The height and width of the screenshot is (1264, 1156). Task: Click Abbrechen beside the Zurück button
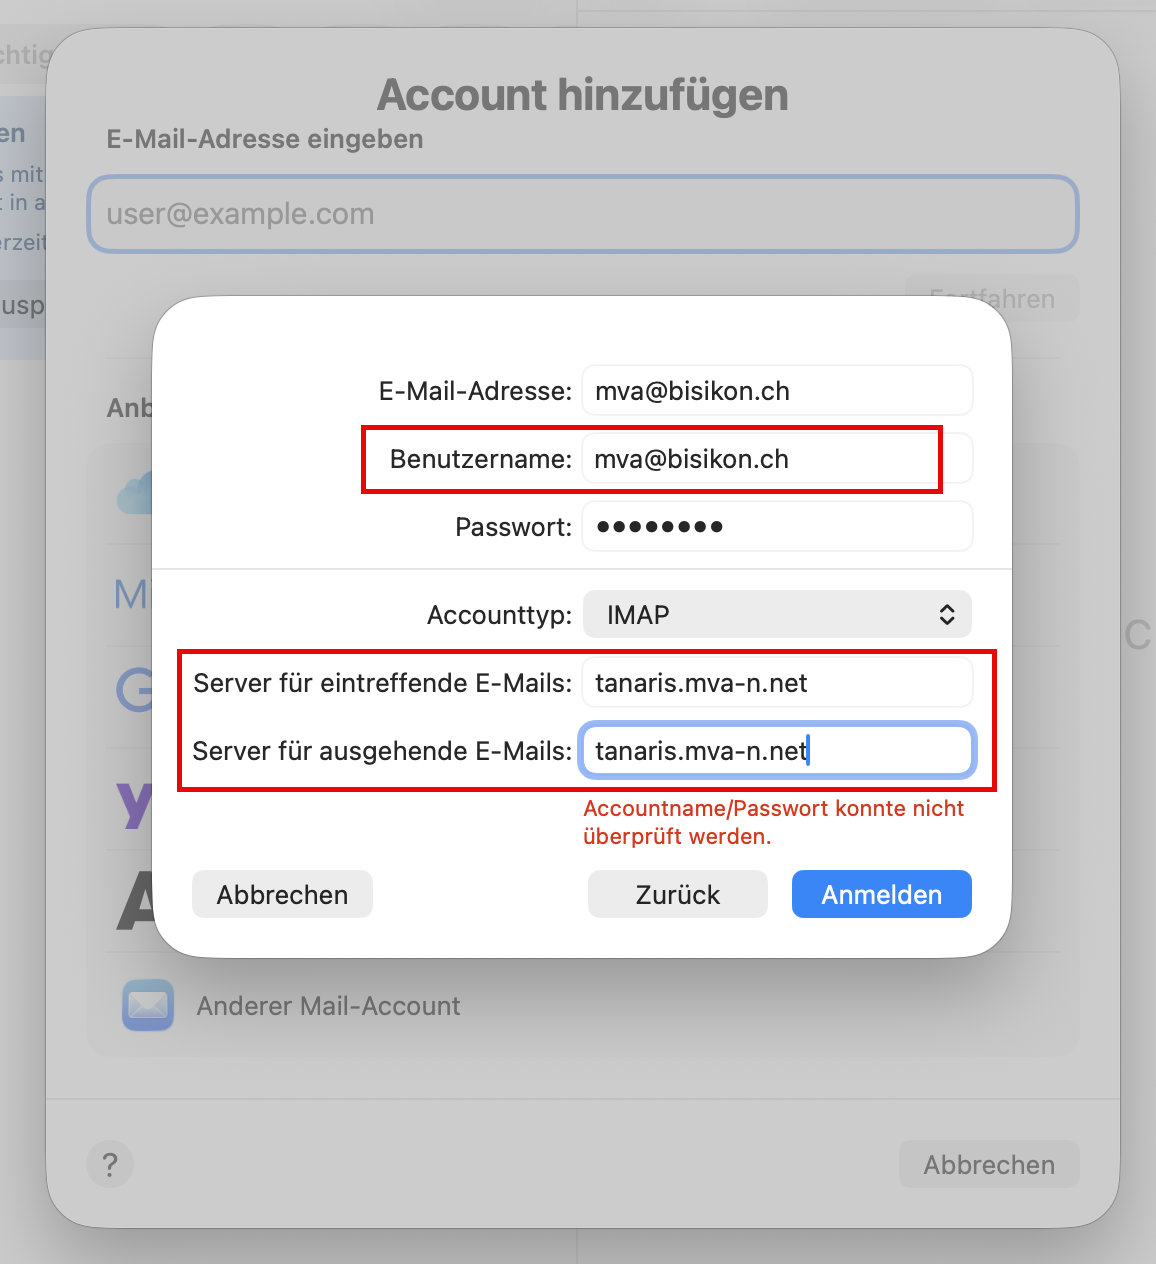(282, 894)
